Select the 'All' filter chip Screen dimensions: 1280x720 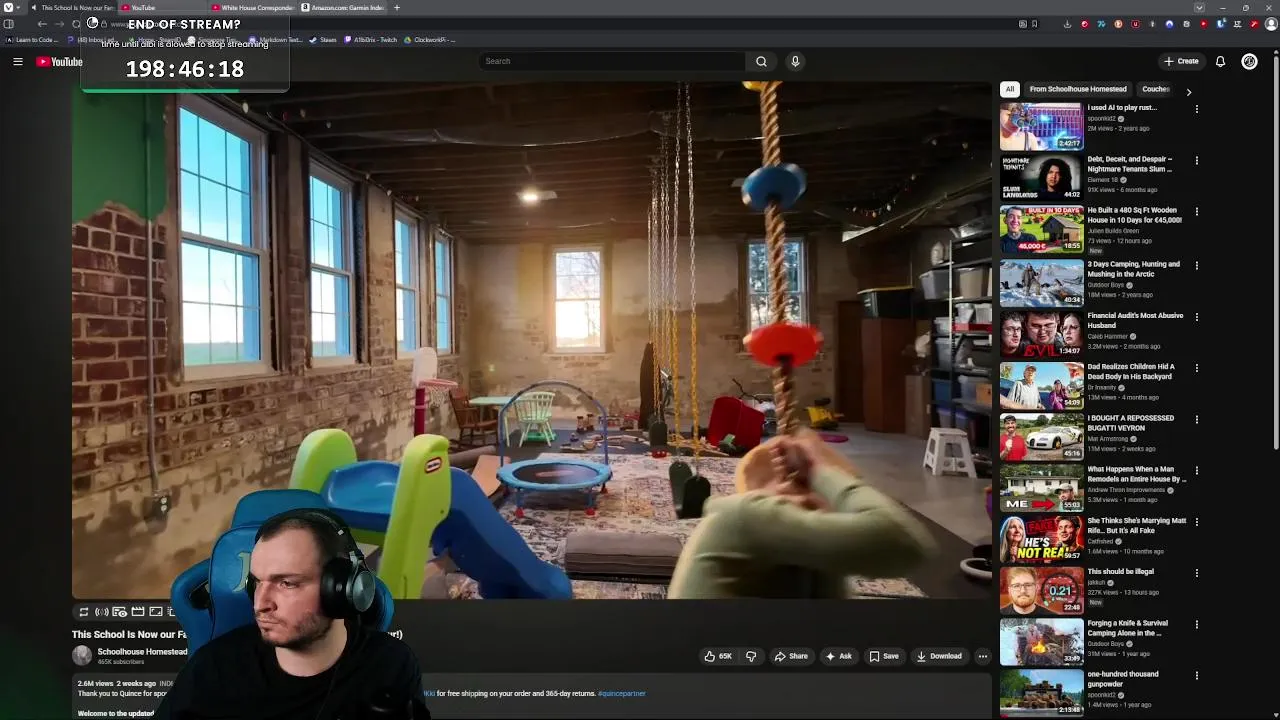(1010, 89)
